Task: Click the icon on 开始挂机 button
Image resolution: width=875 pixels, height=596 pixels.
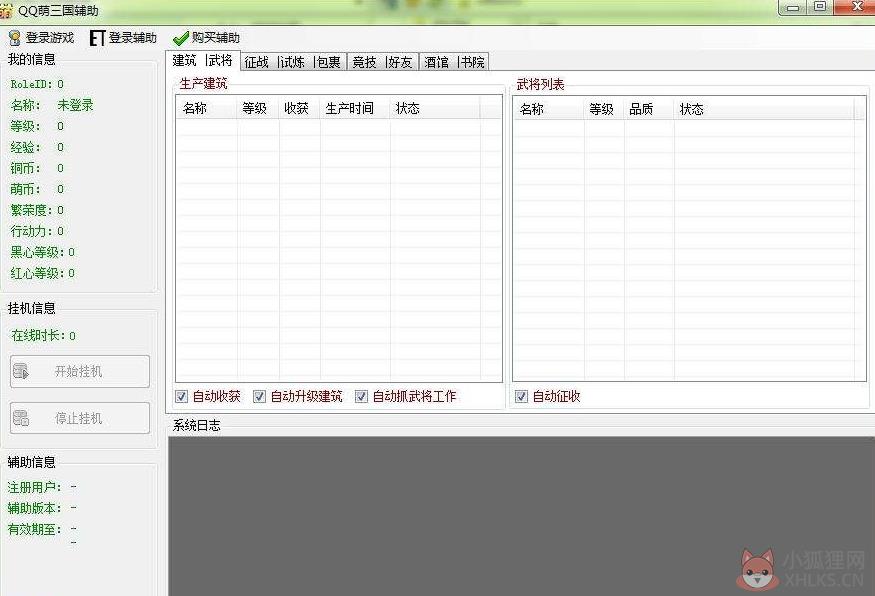Action: click(21, 371)
